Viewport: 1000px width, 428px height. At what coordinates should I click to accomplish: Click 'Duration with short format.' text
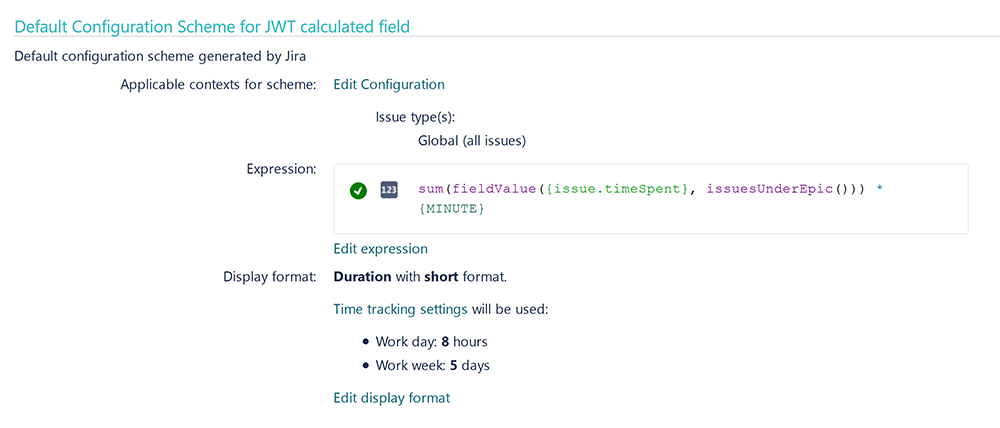coord(420,277)
